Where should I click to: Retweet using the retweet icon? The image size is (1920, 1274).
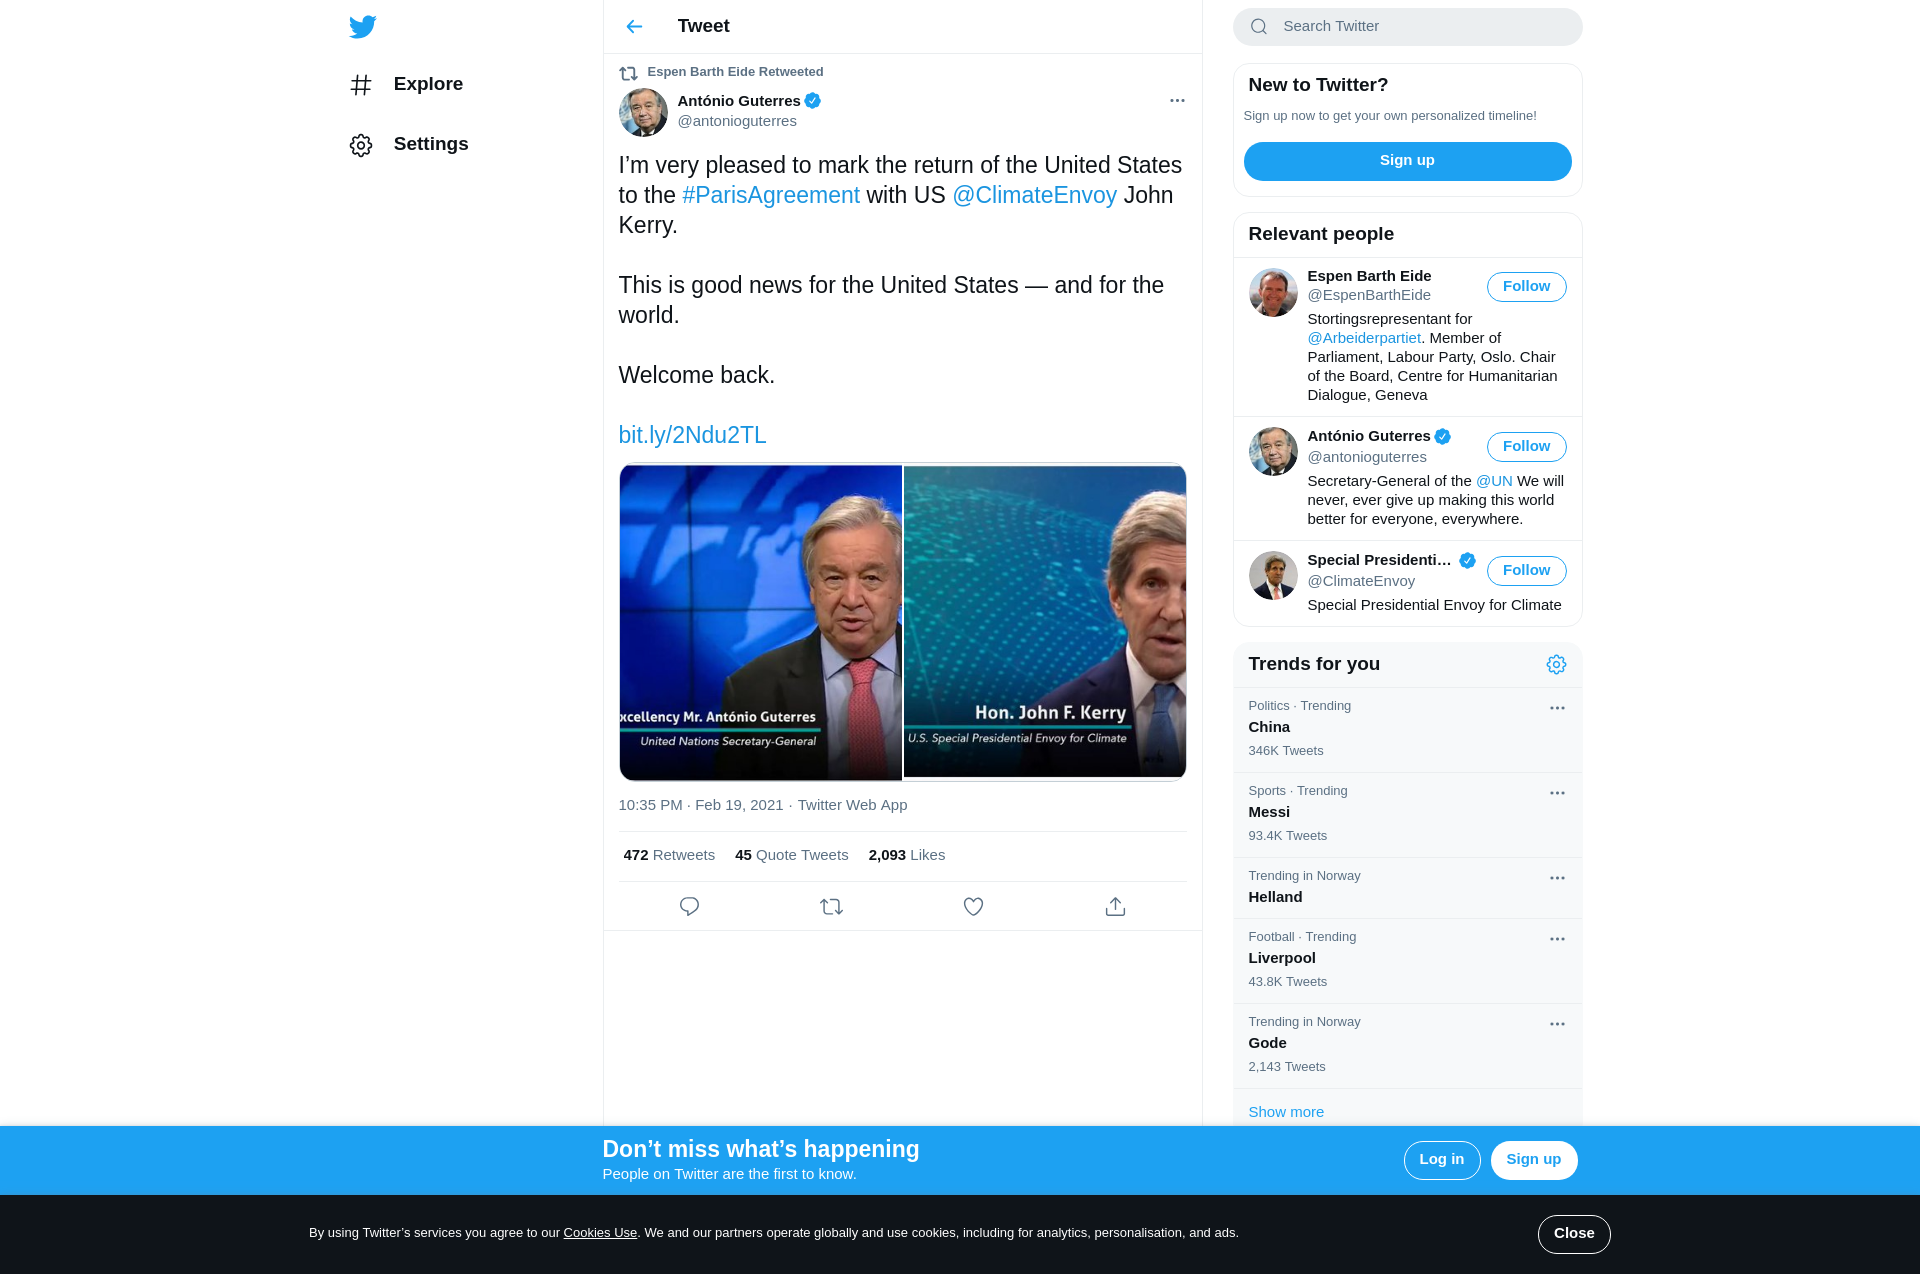(831, 906)
